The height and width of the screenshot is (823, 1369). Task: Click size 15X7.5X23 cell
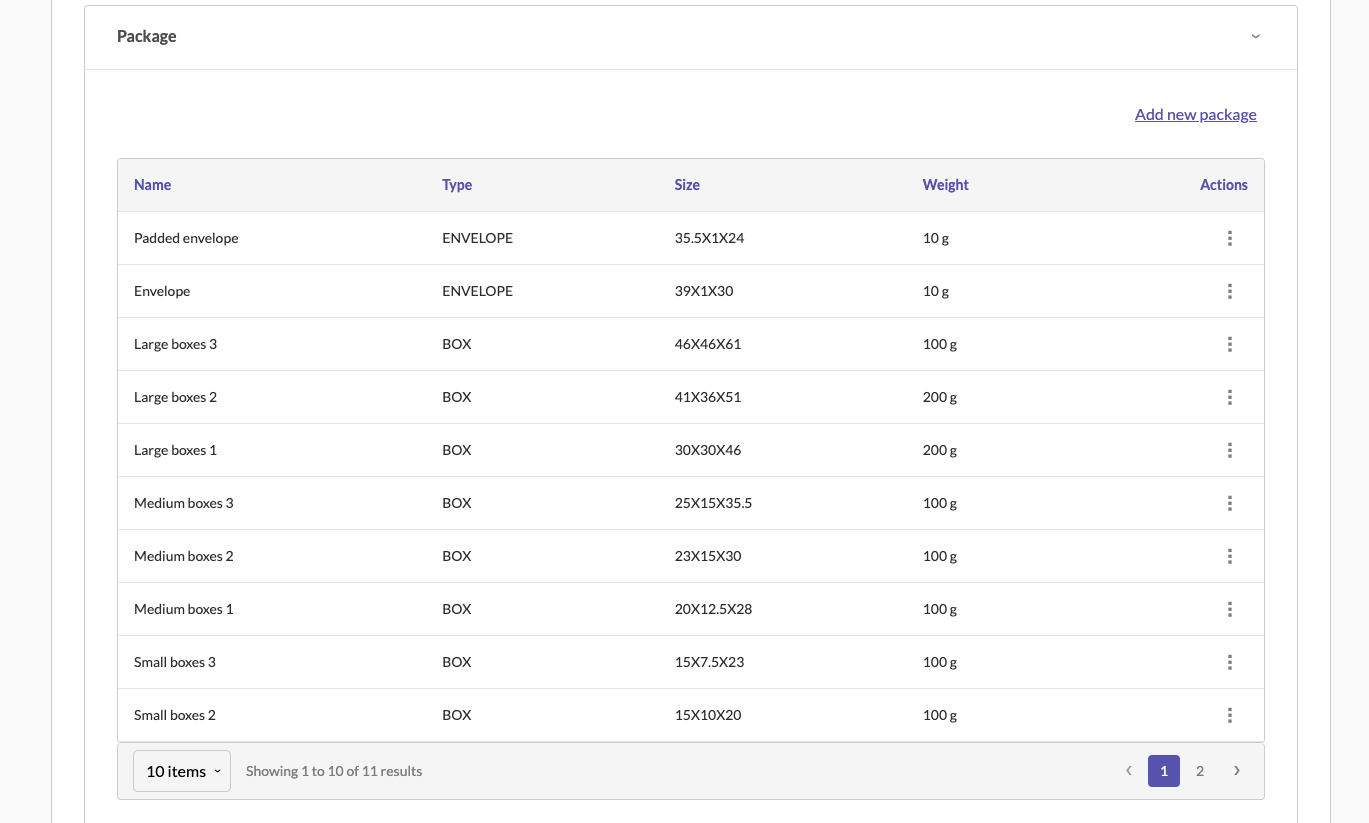coord(709,662)
